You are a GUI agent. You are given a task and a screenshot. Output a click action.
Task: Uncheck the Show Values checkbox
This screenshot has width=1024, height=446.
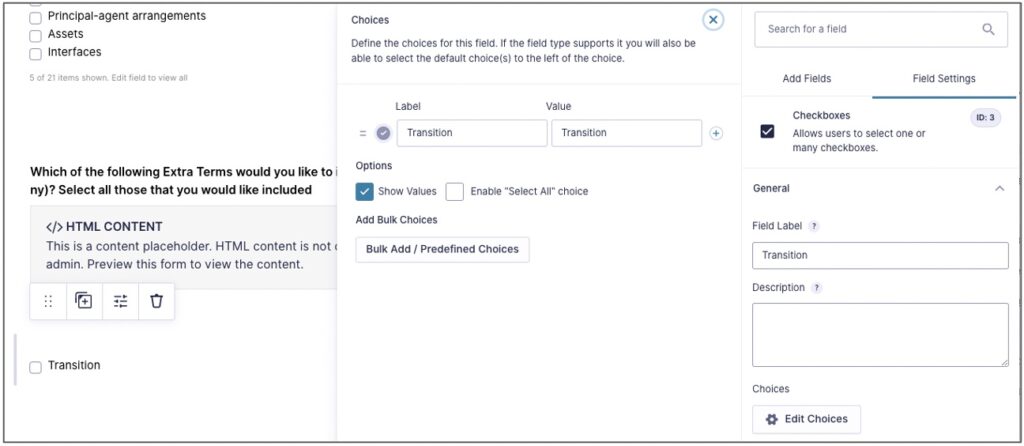365,191
